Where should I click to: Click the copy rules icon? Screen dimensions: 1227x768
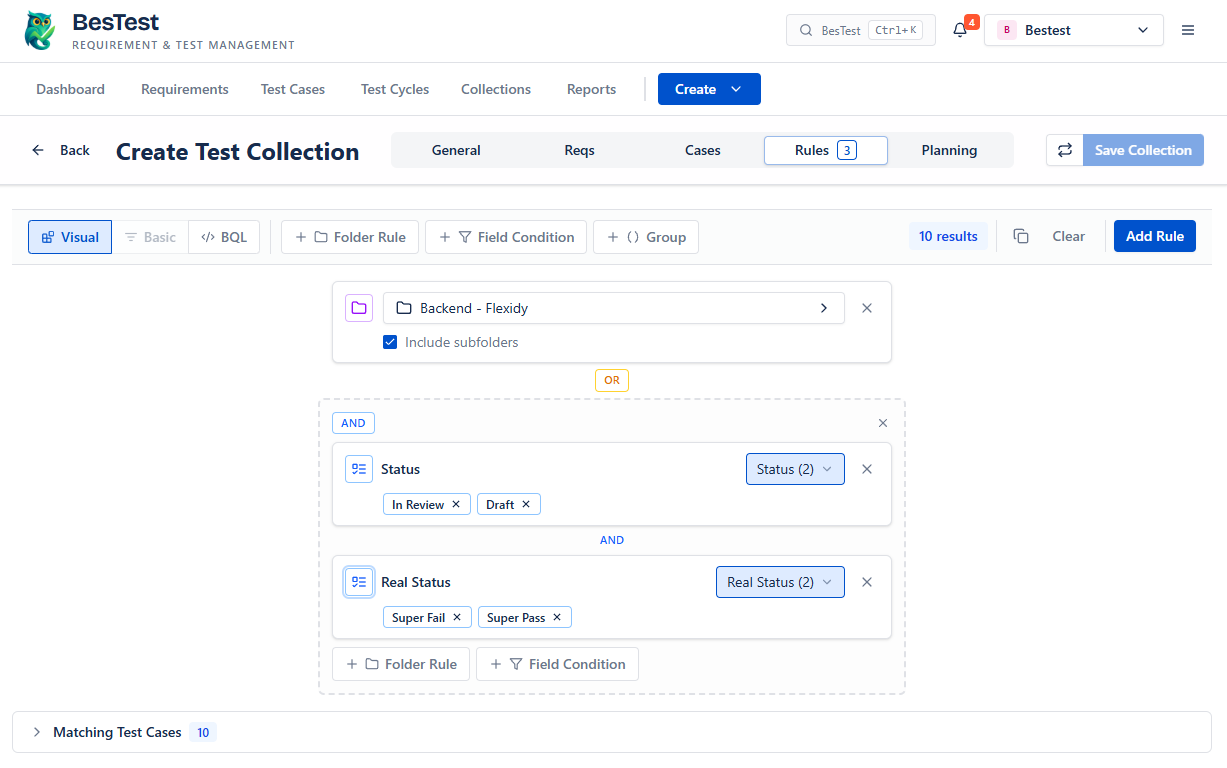tap(1021, 236)
